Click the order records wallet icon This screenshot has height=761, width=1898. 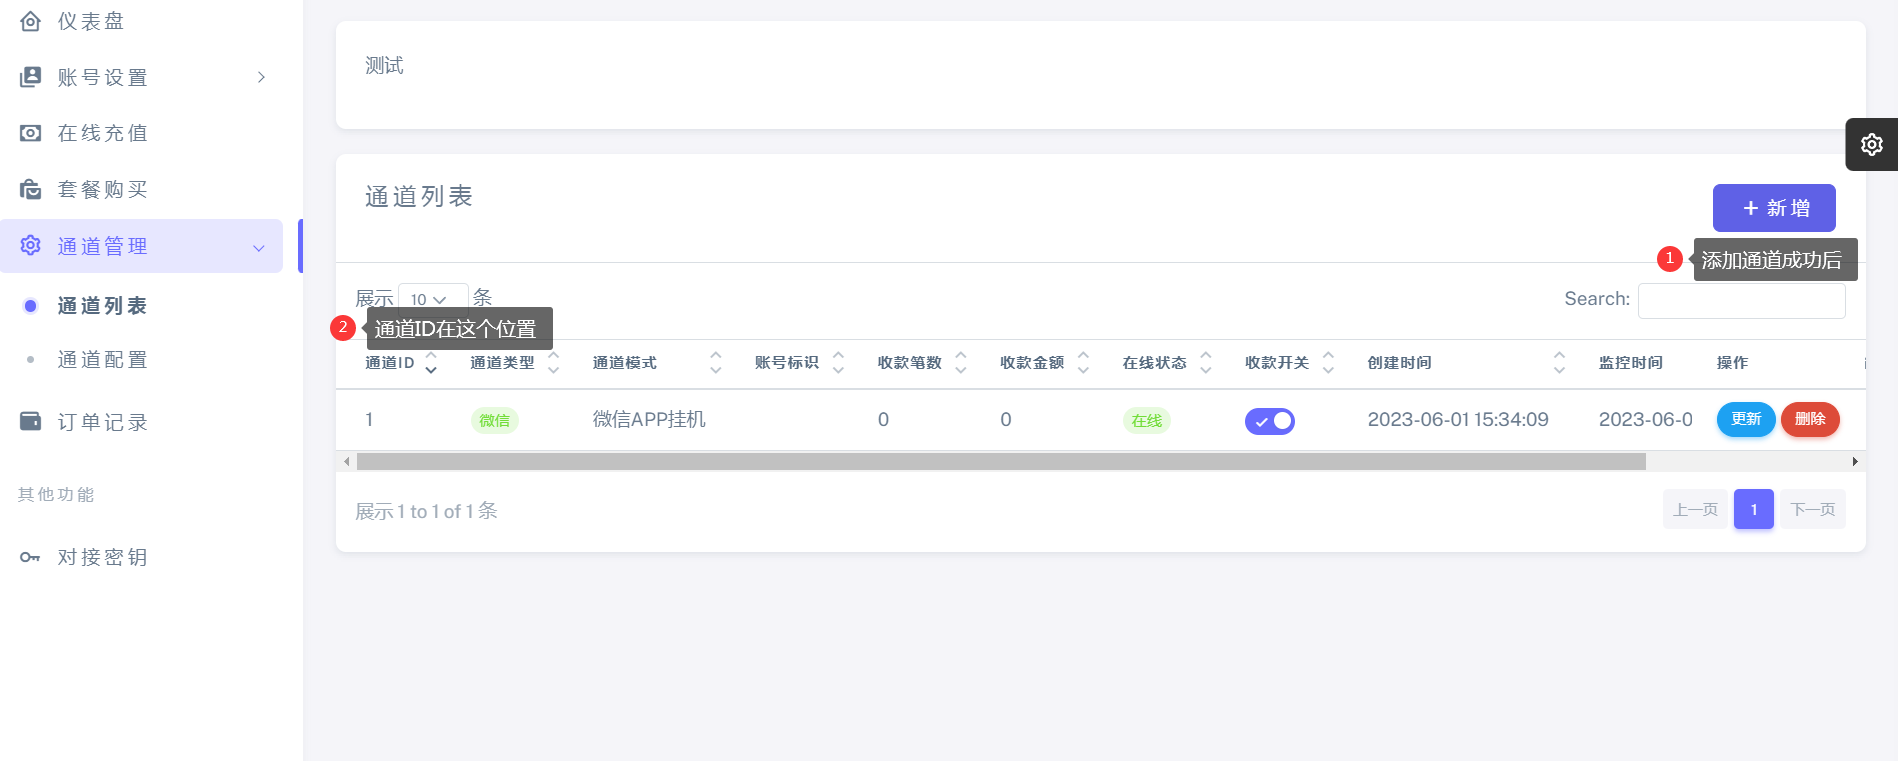(31, 421)
